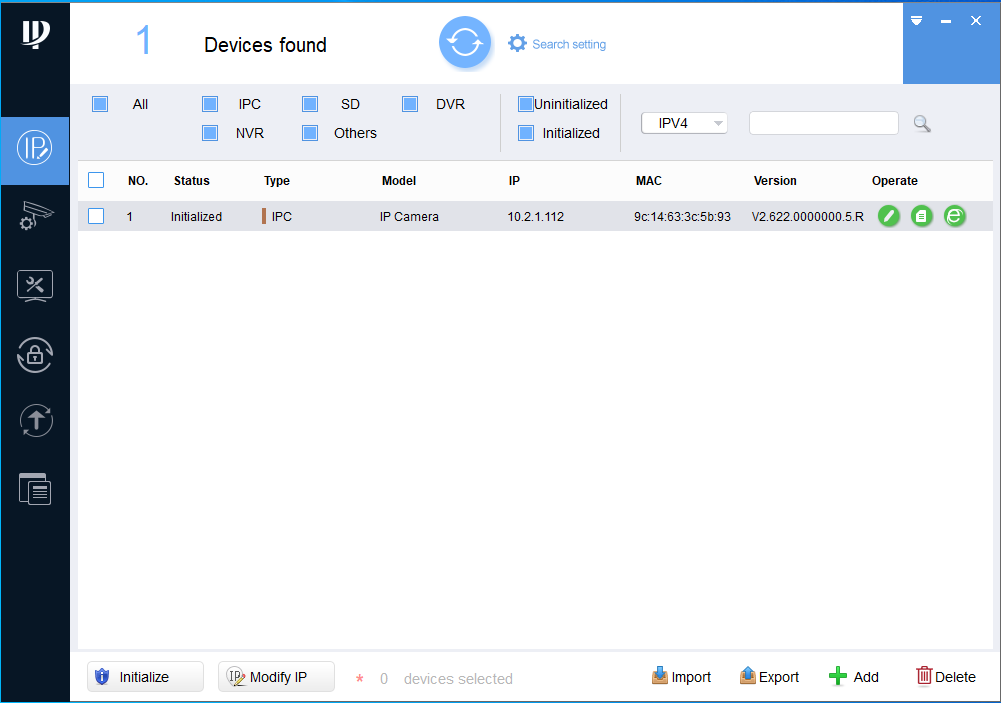Toggle the All filter checkbox
The image size is (1001, 703).
tap(100, 104)
